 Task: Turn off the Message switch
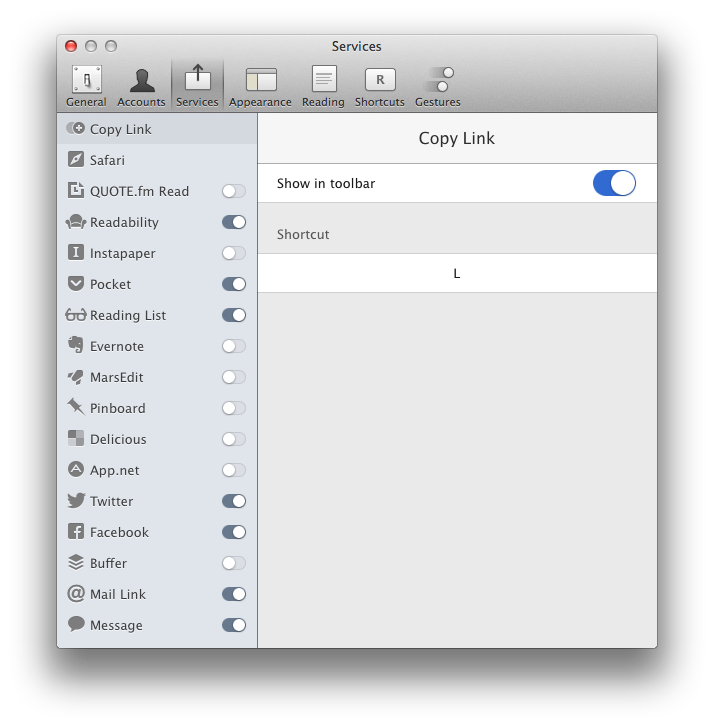234,625
